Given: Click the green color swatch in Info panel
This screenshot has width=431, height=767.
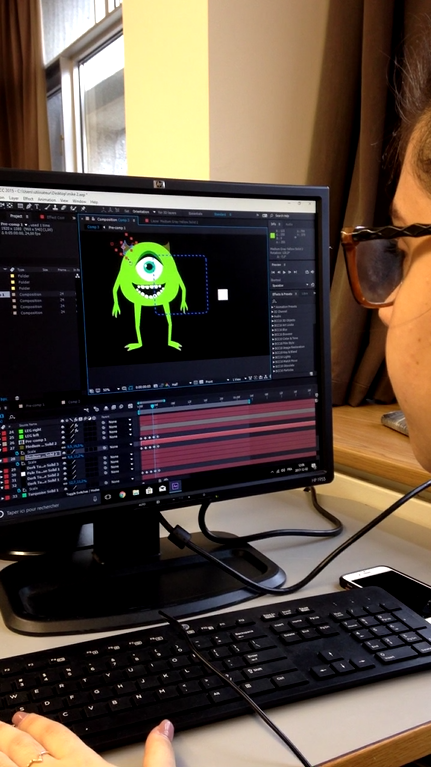Looking at the screenshot, I should [x=272, y=235].
